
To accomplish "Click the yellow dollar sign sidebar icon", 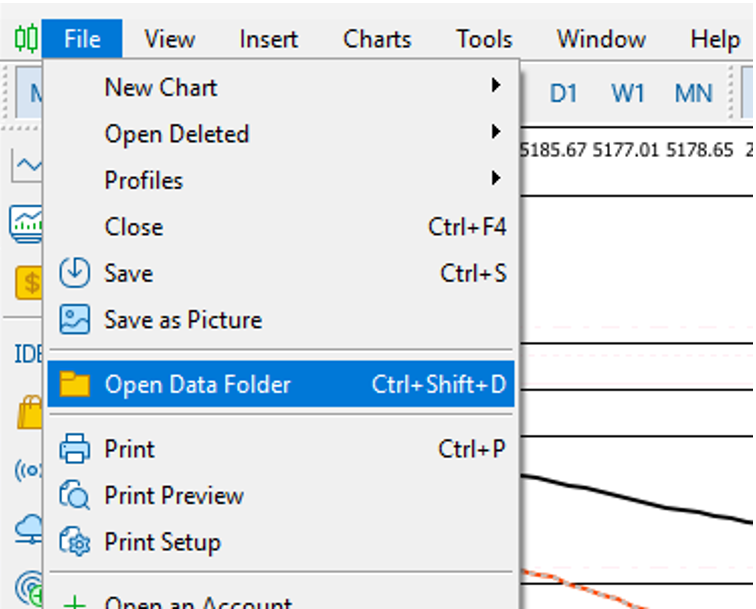I will (x=29, y=283).
